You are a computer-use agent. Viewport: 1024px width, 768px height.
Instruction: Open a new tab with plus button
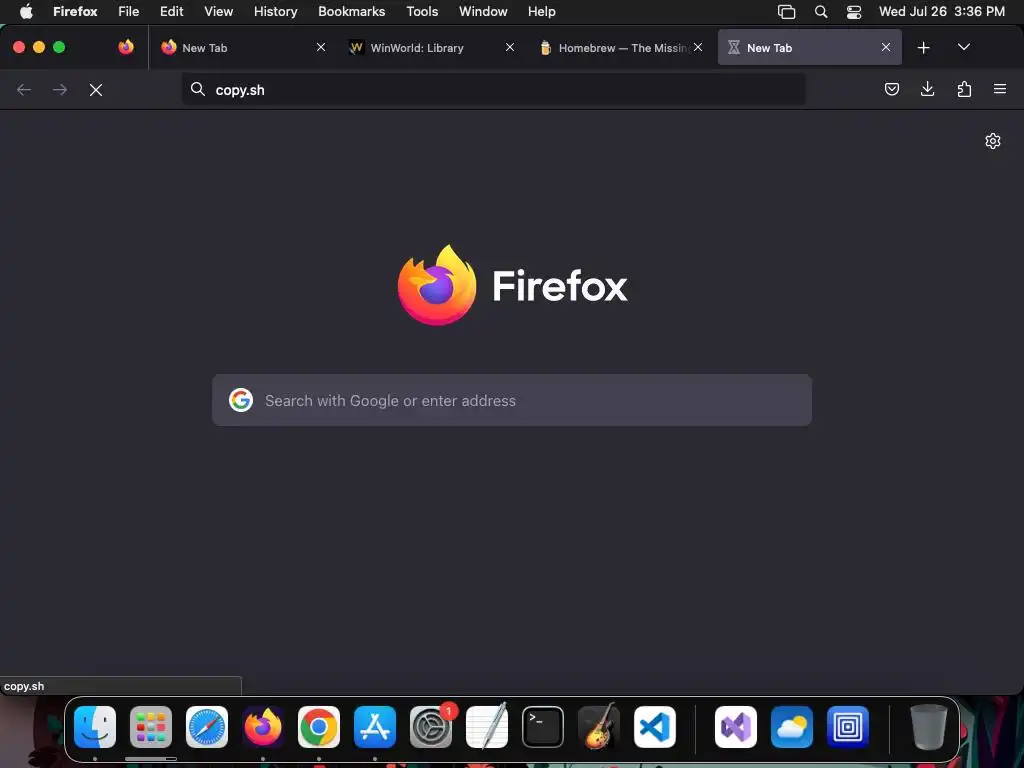point(923,48)
